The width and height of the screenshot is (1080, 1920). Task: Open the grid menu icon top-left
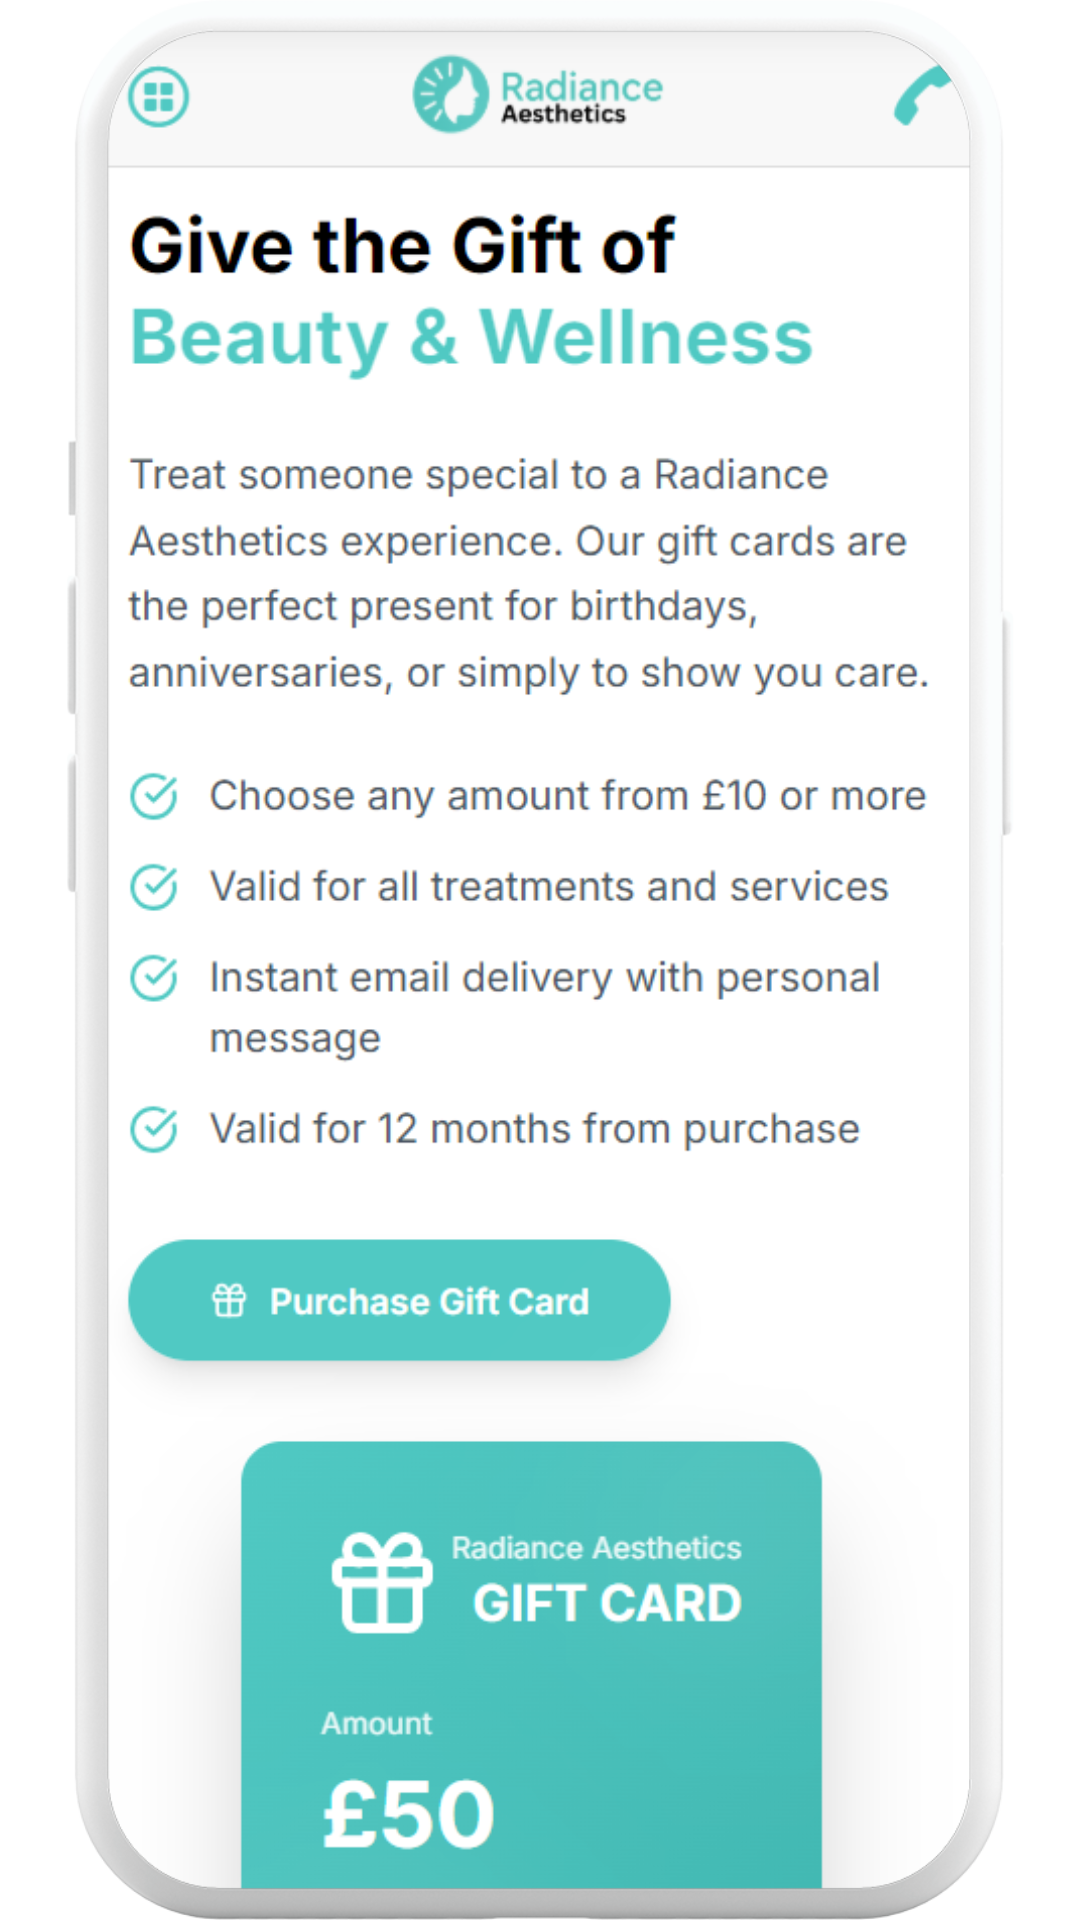click(x=157, y=97)
